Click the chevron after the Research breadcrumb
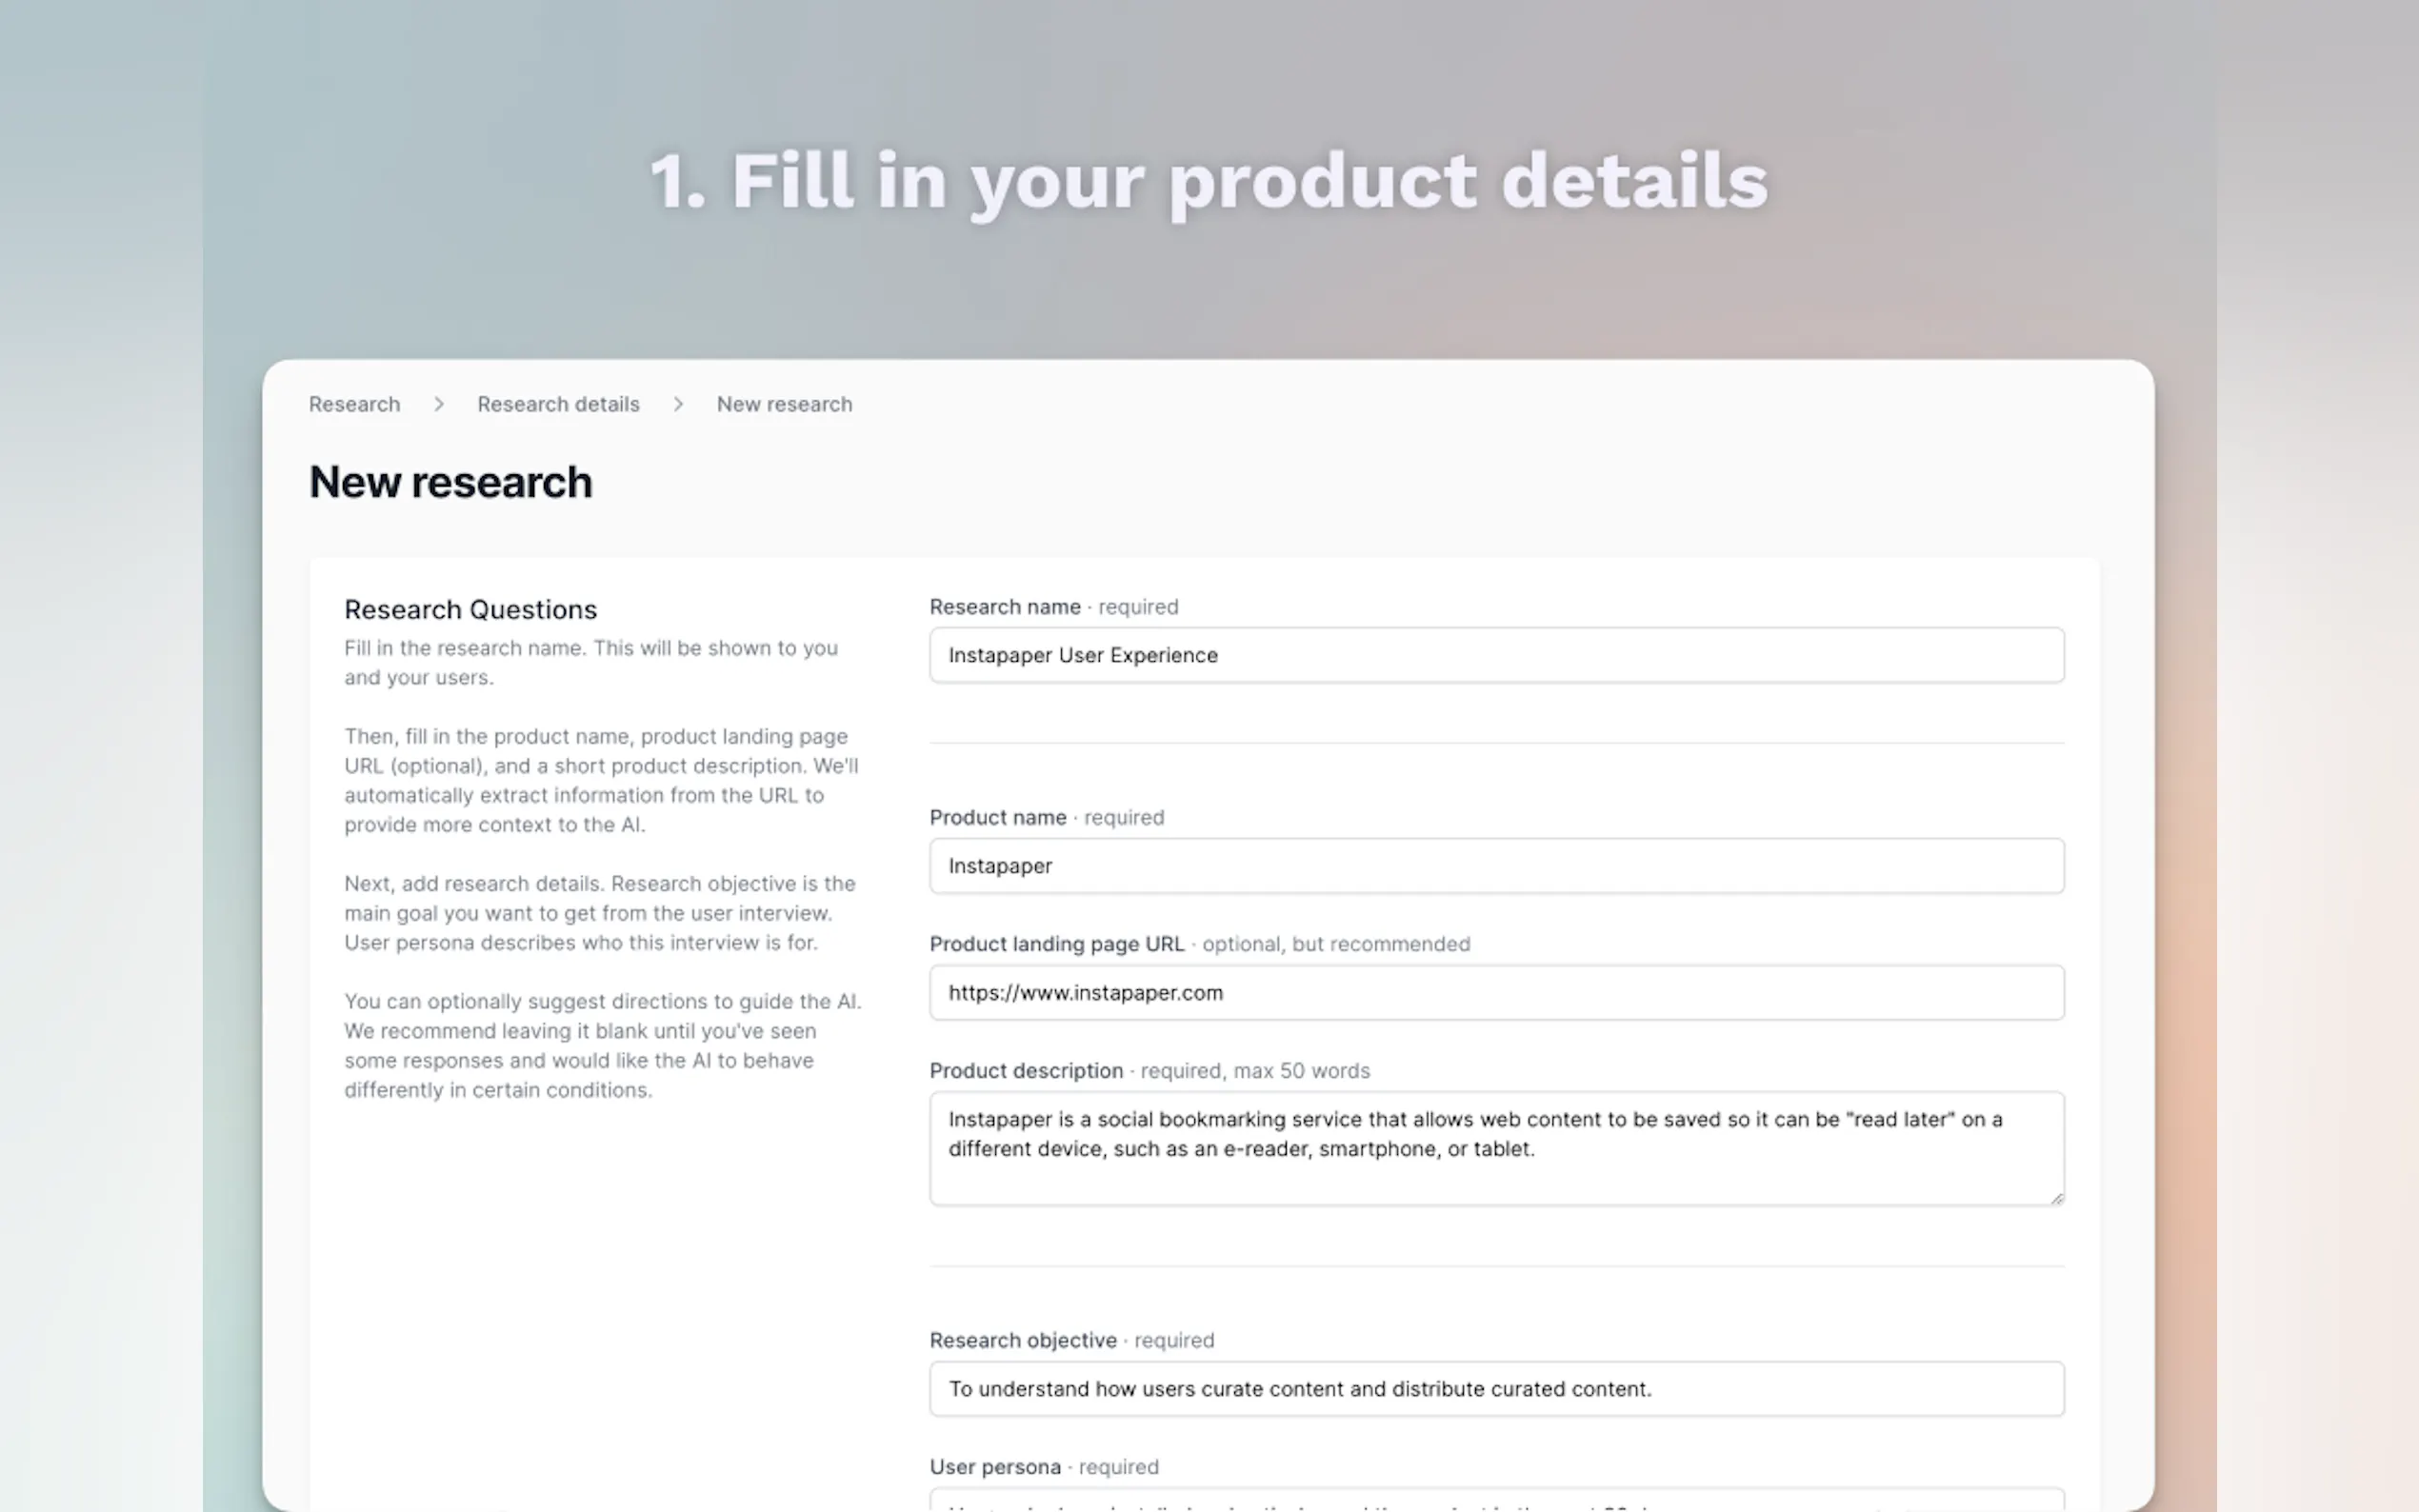Image resolution: width=2419 pixels, height=1512 pixels. [x=439, y=404]
